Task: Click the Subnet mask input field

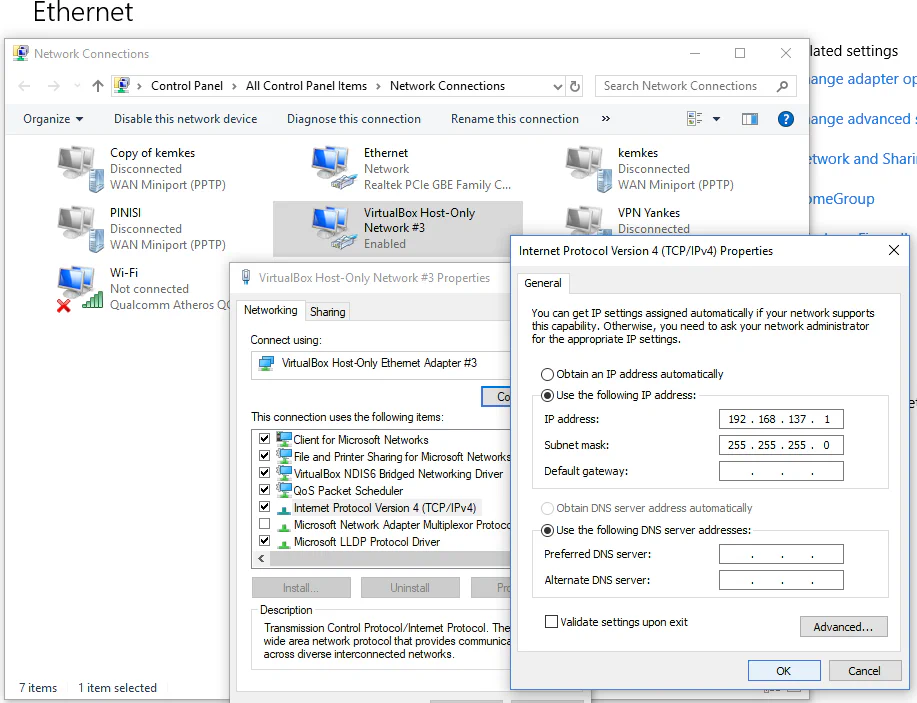Action: tap(781, 445)
